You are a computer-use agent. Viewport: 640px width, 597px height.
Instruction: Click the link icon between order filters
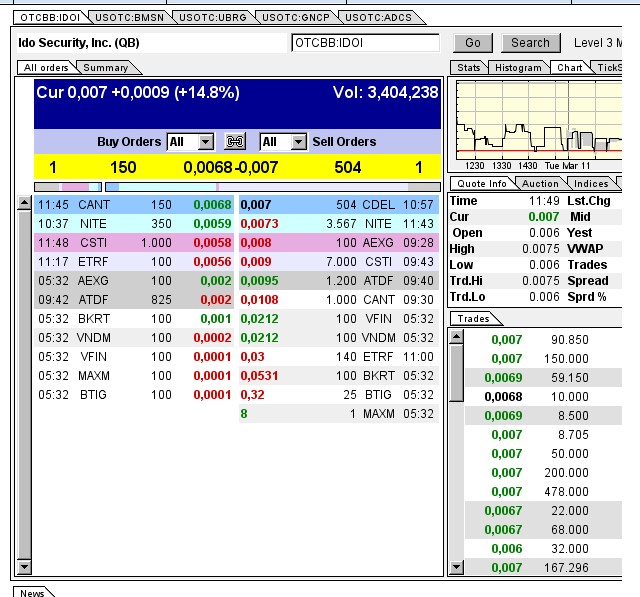click(x=235, y=142)
